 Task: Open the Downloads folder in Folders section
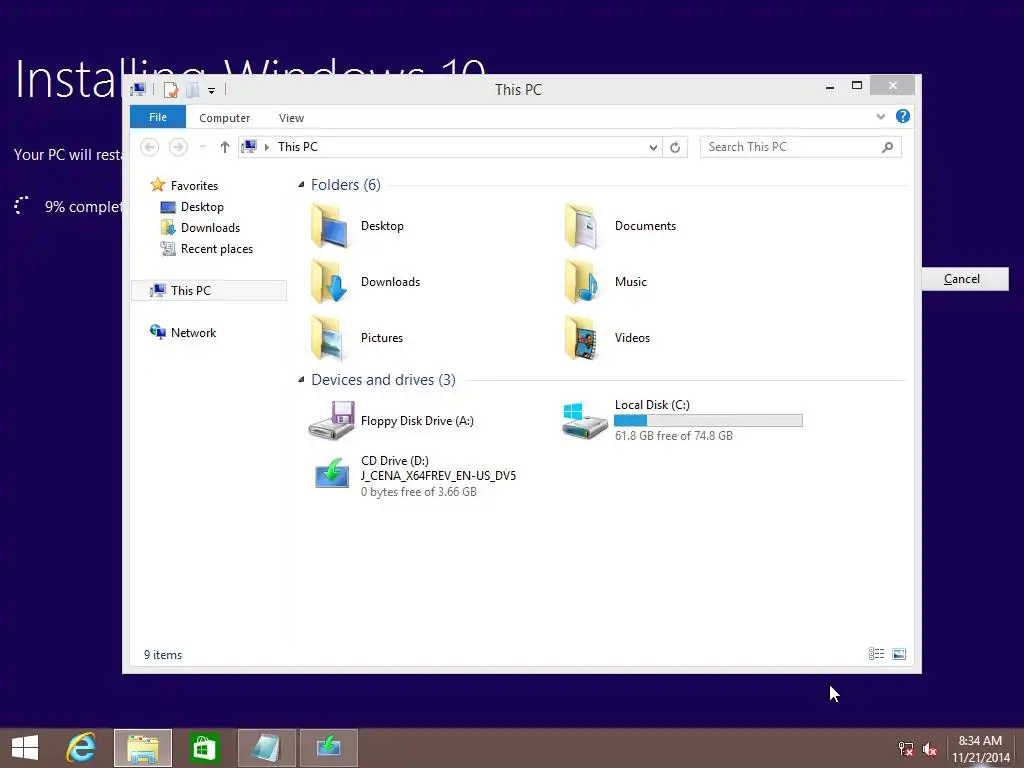[330, 282]
